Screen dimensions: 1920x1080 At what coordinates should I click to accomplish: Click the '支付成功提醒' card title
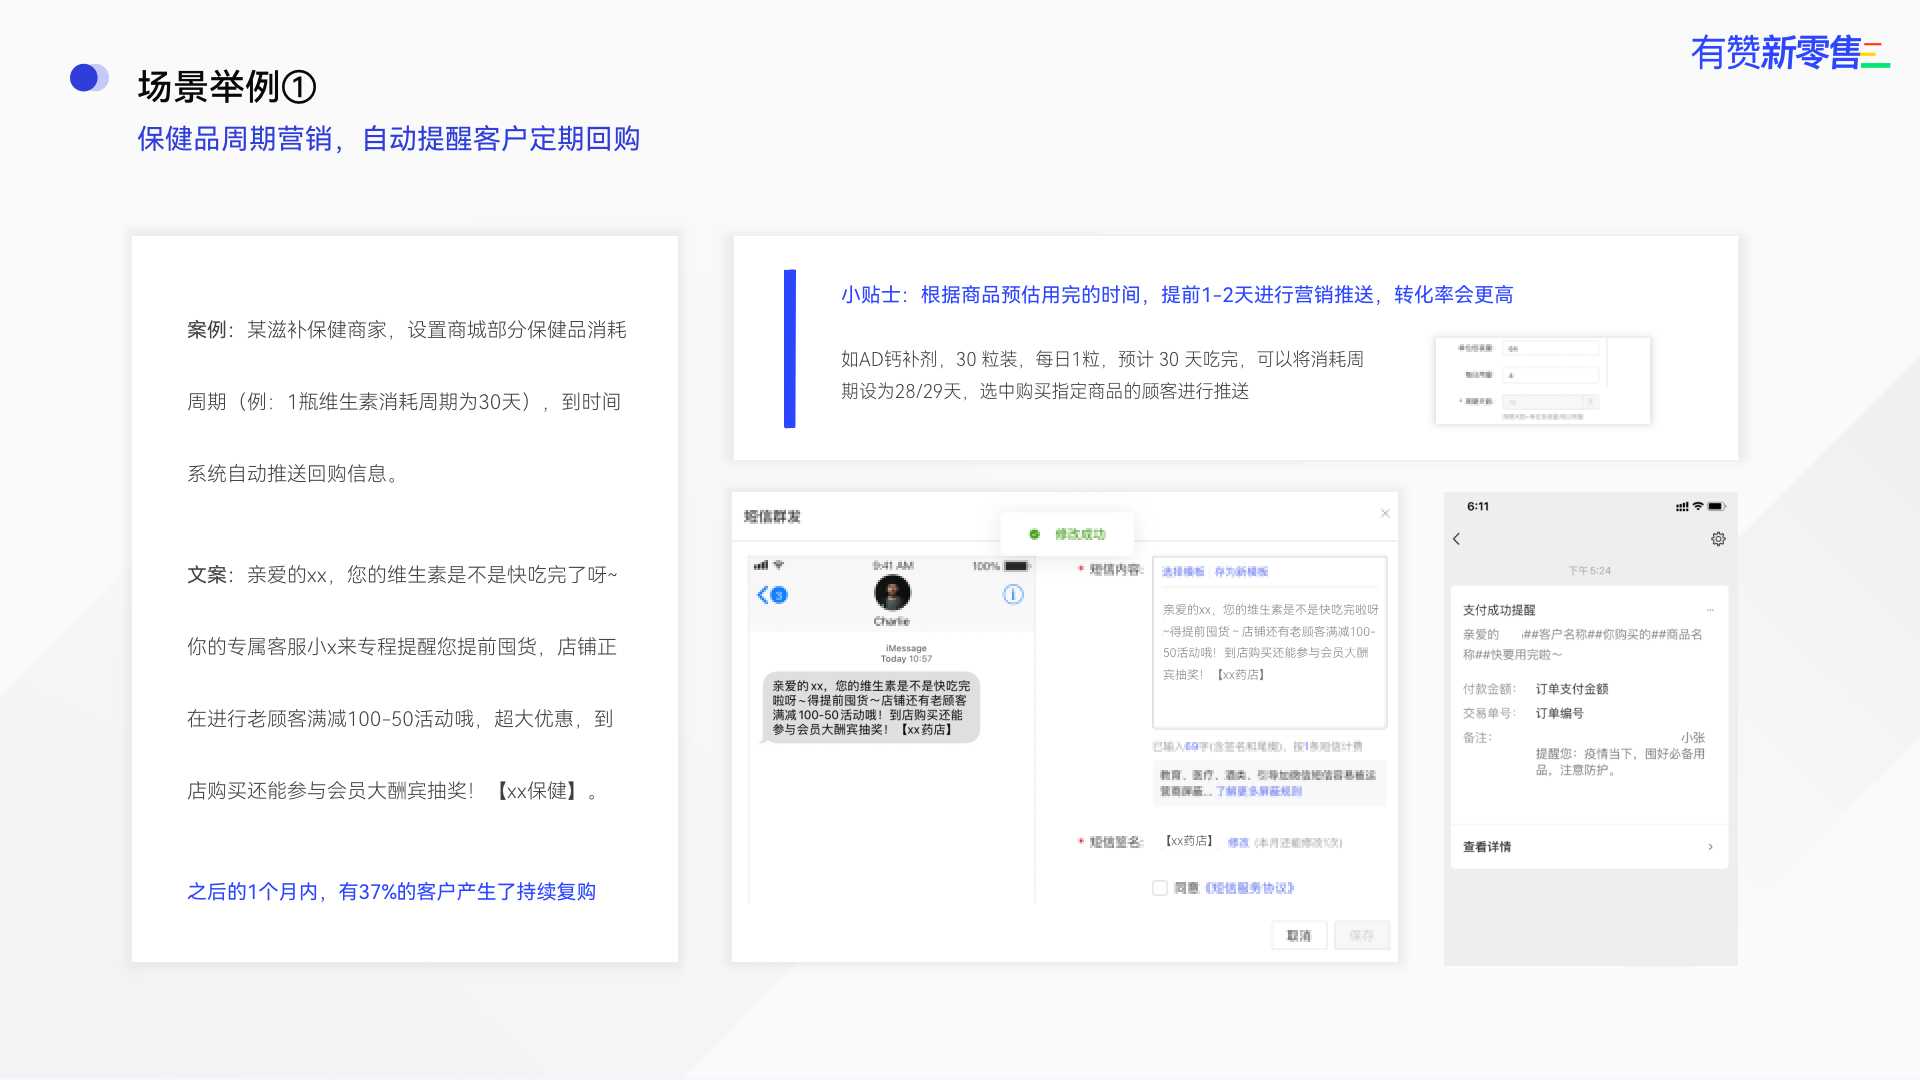pos(1499,610)
